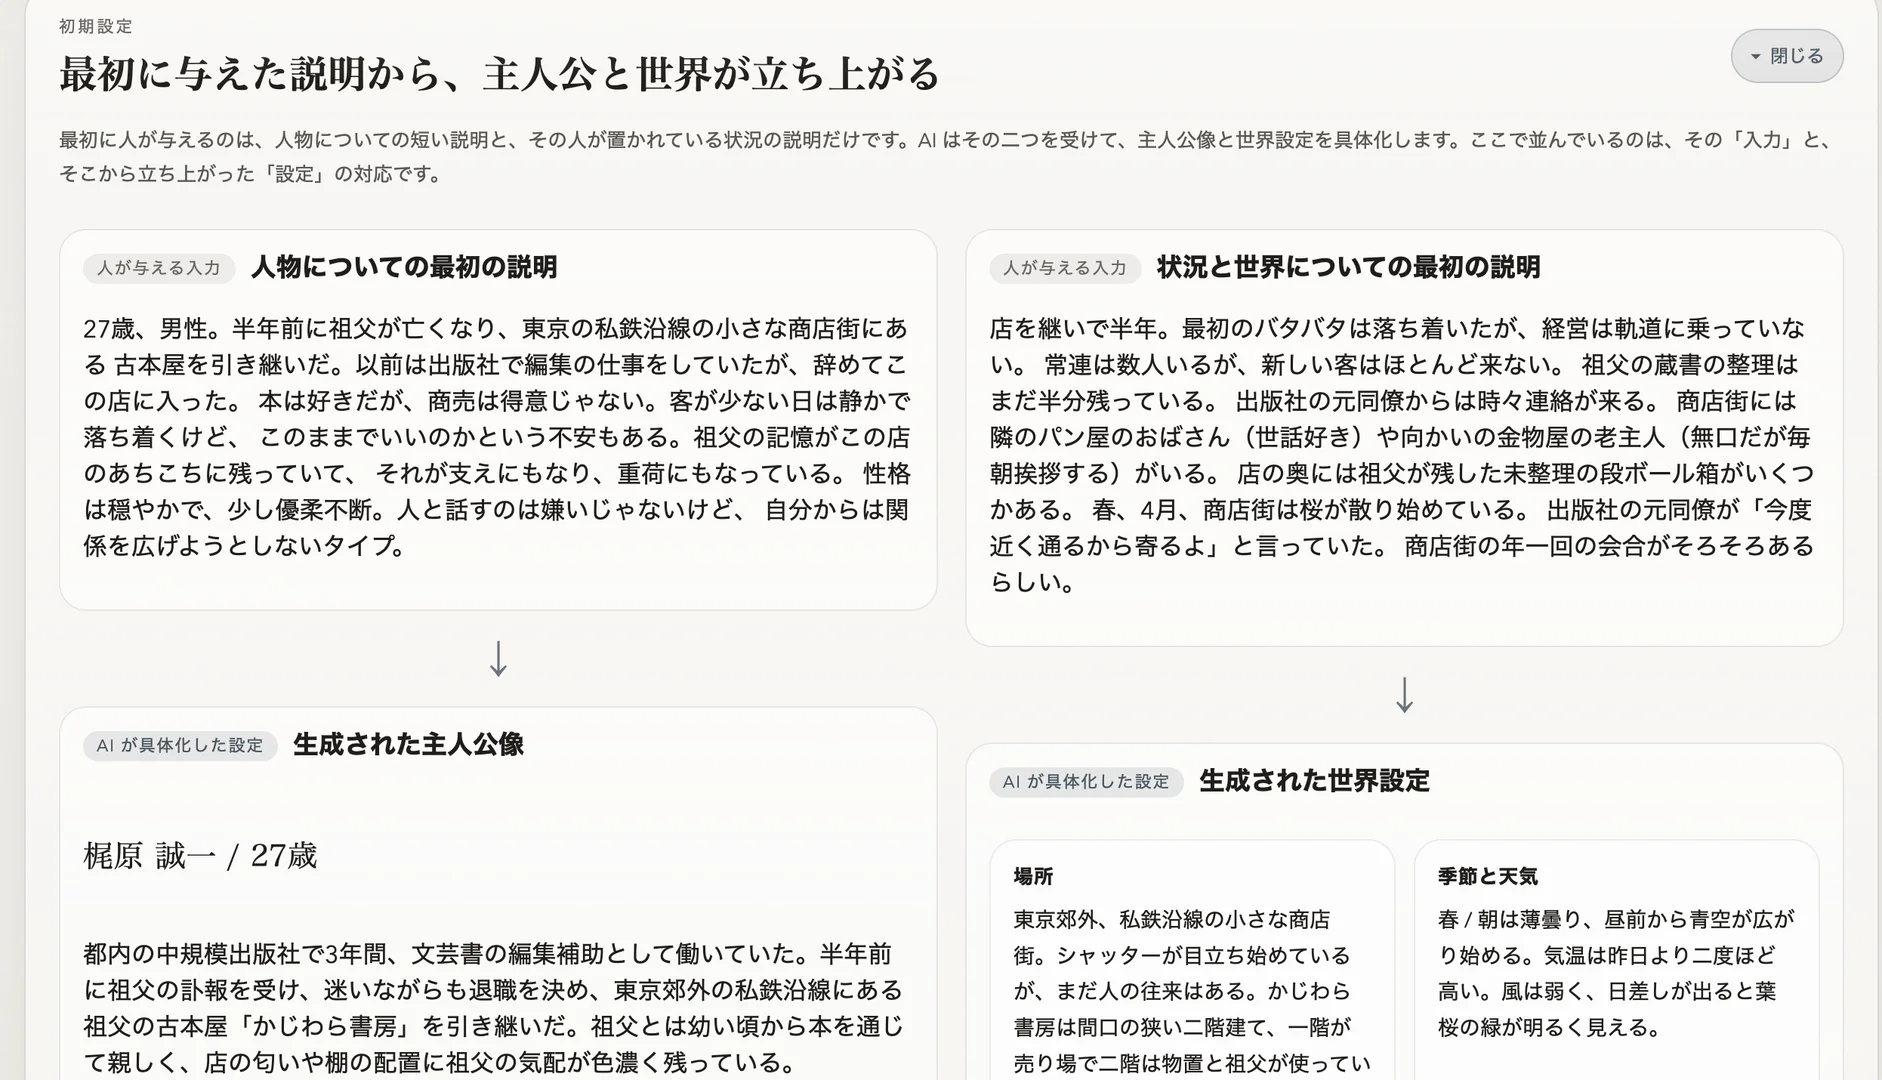Image resolution: width=1882 pixels, height=1080 pixels.
Task: Click the 季節と天気 card title
Action: click(1487, 876)
